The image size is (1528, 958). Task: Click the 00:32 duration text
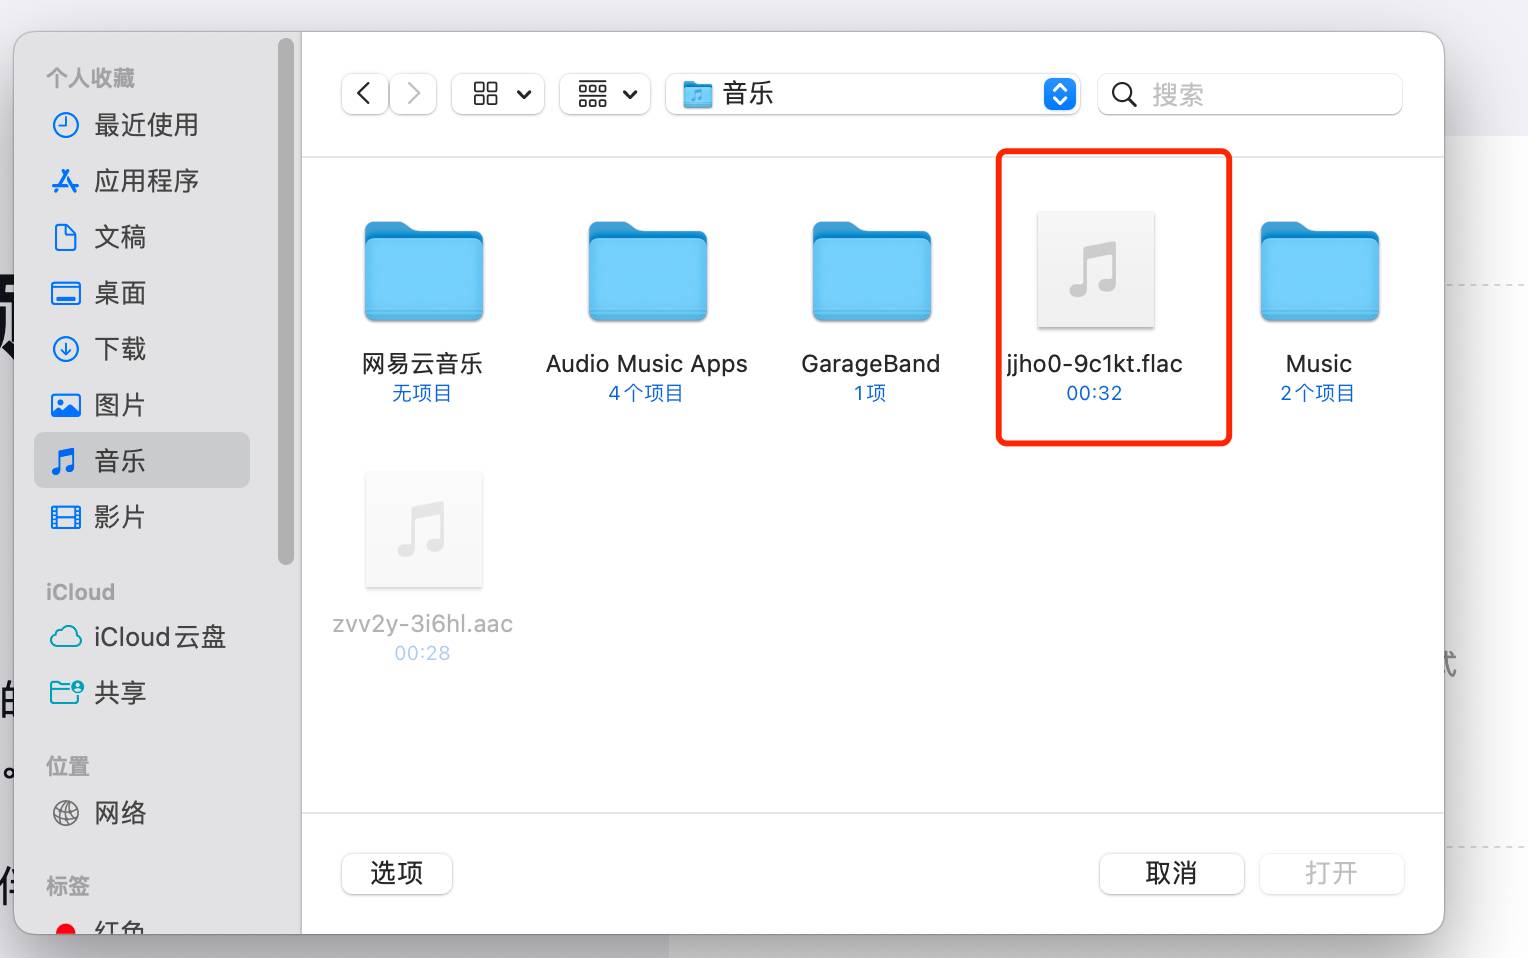1094,393
